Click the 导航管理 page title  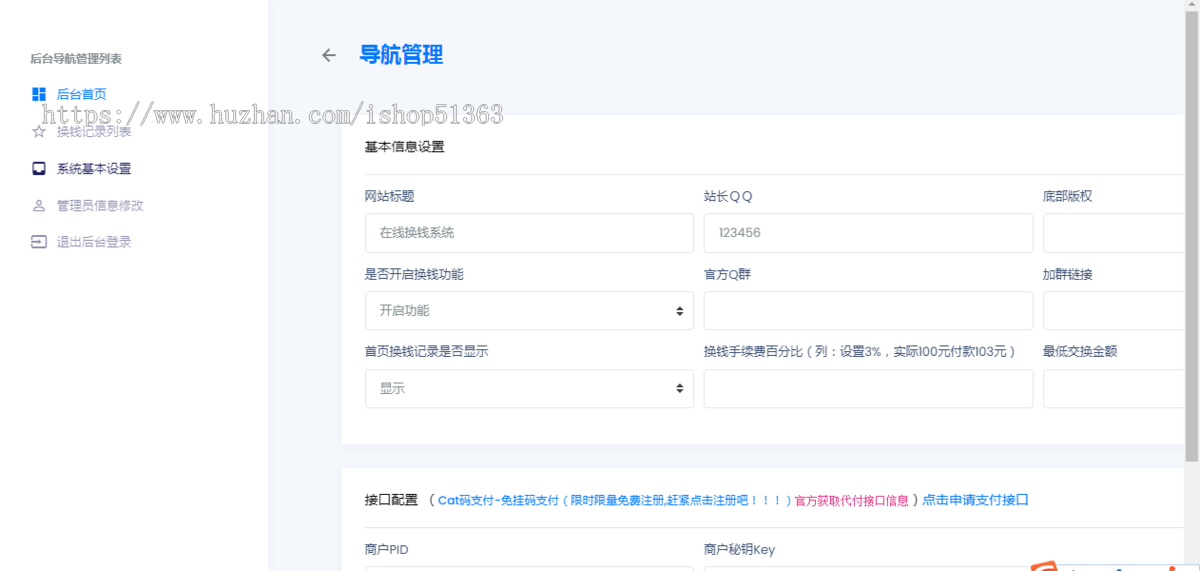[x=401, y=55]
